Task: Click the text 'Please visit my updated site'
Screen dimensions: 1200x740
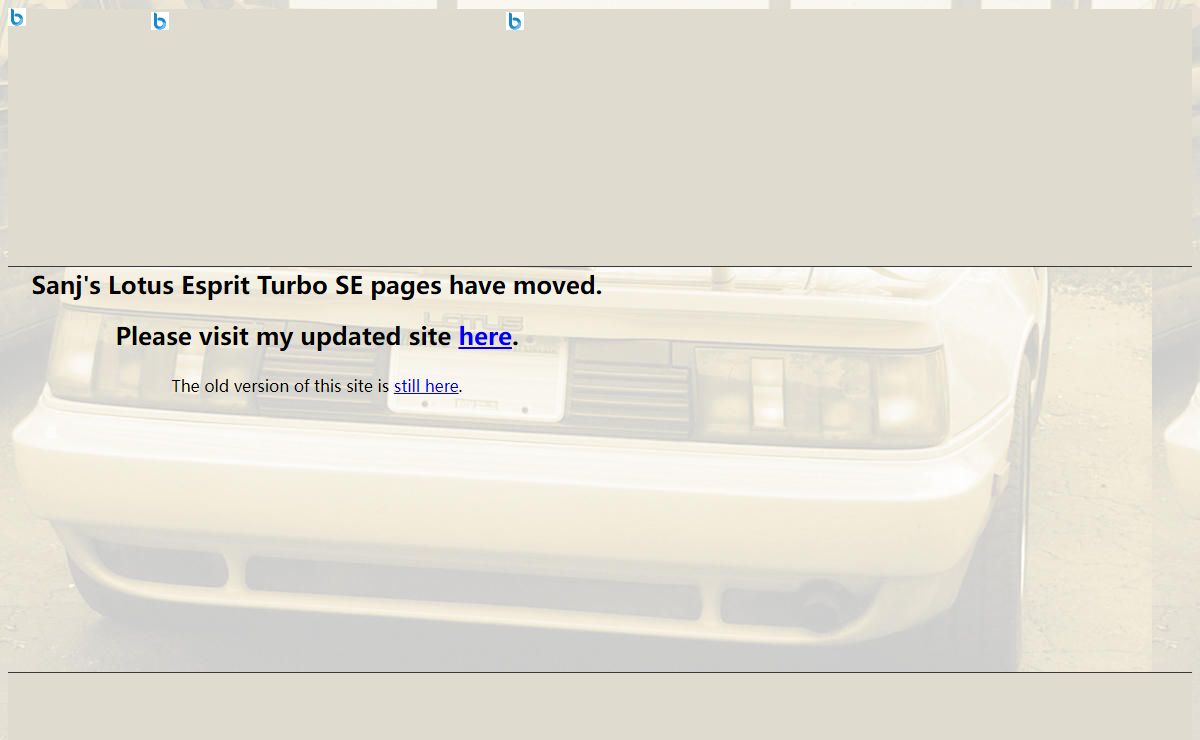Action: [284, 337]
